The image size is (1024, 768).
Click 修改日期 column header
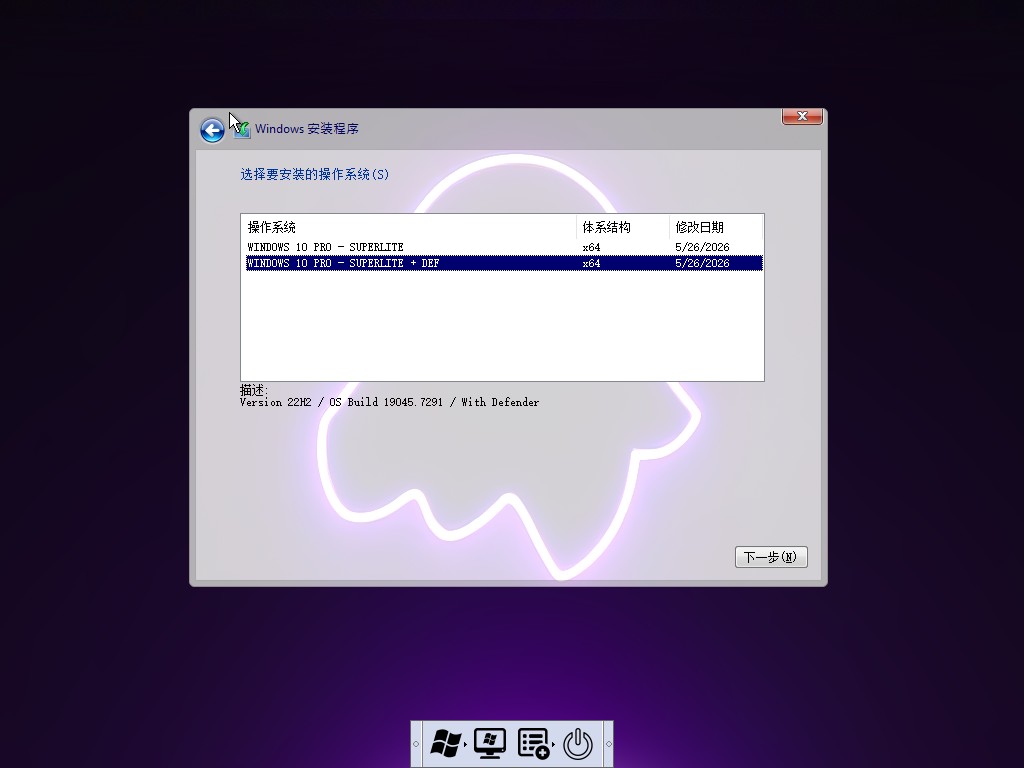[x=716, y=227]
